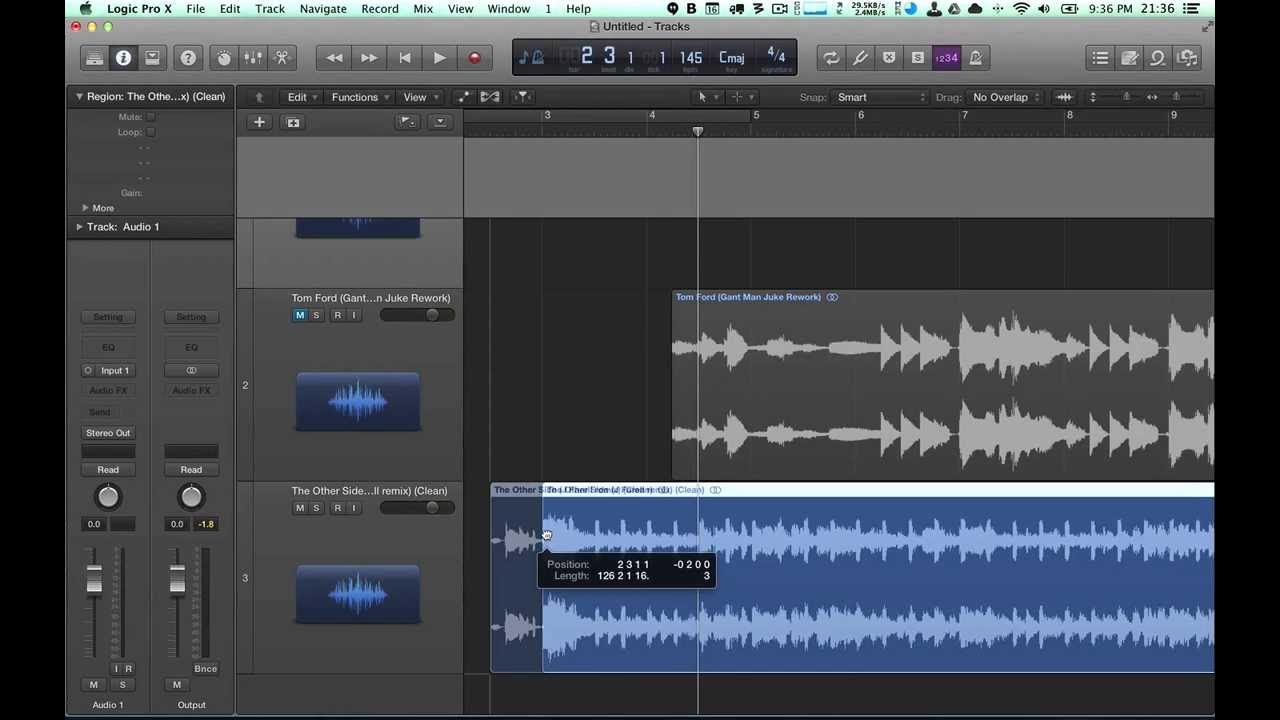The image size is (1280, 720).
Task: Open the Drag No Overlap popup
Action: (1005, 97)
